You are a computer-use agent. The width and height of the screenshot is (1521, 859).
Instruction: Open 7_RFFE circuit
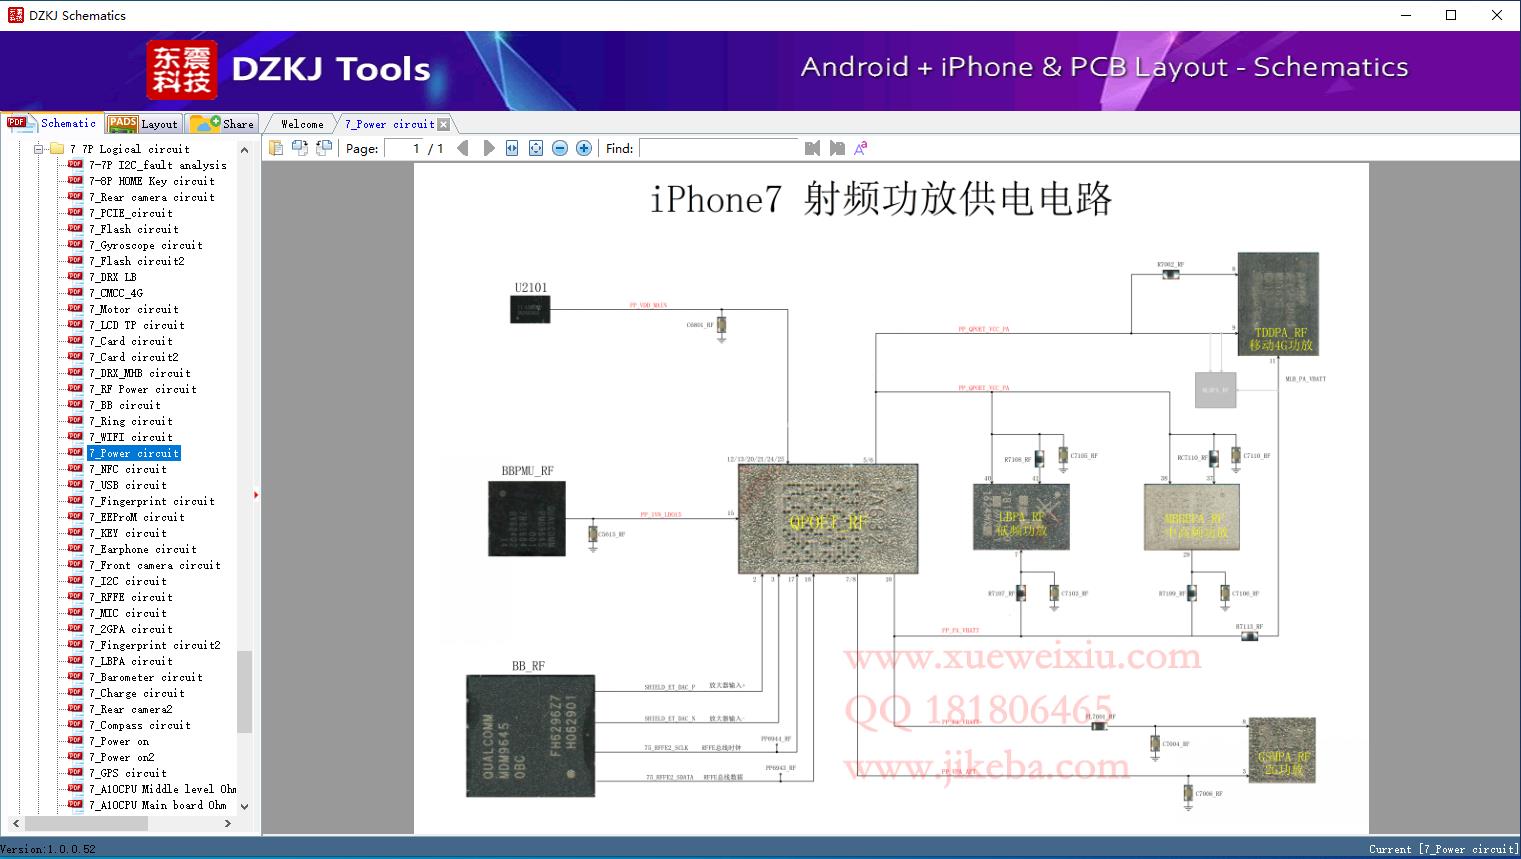coord(130,597)
